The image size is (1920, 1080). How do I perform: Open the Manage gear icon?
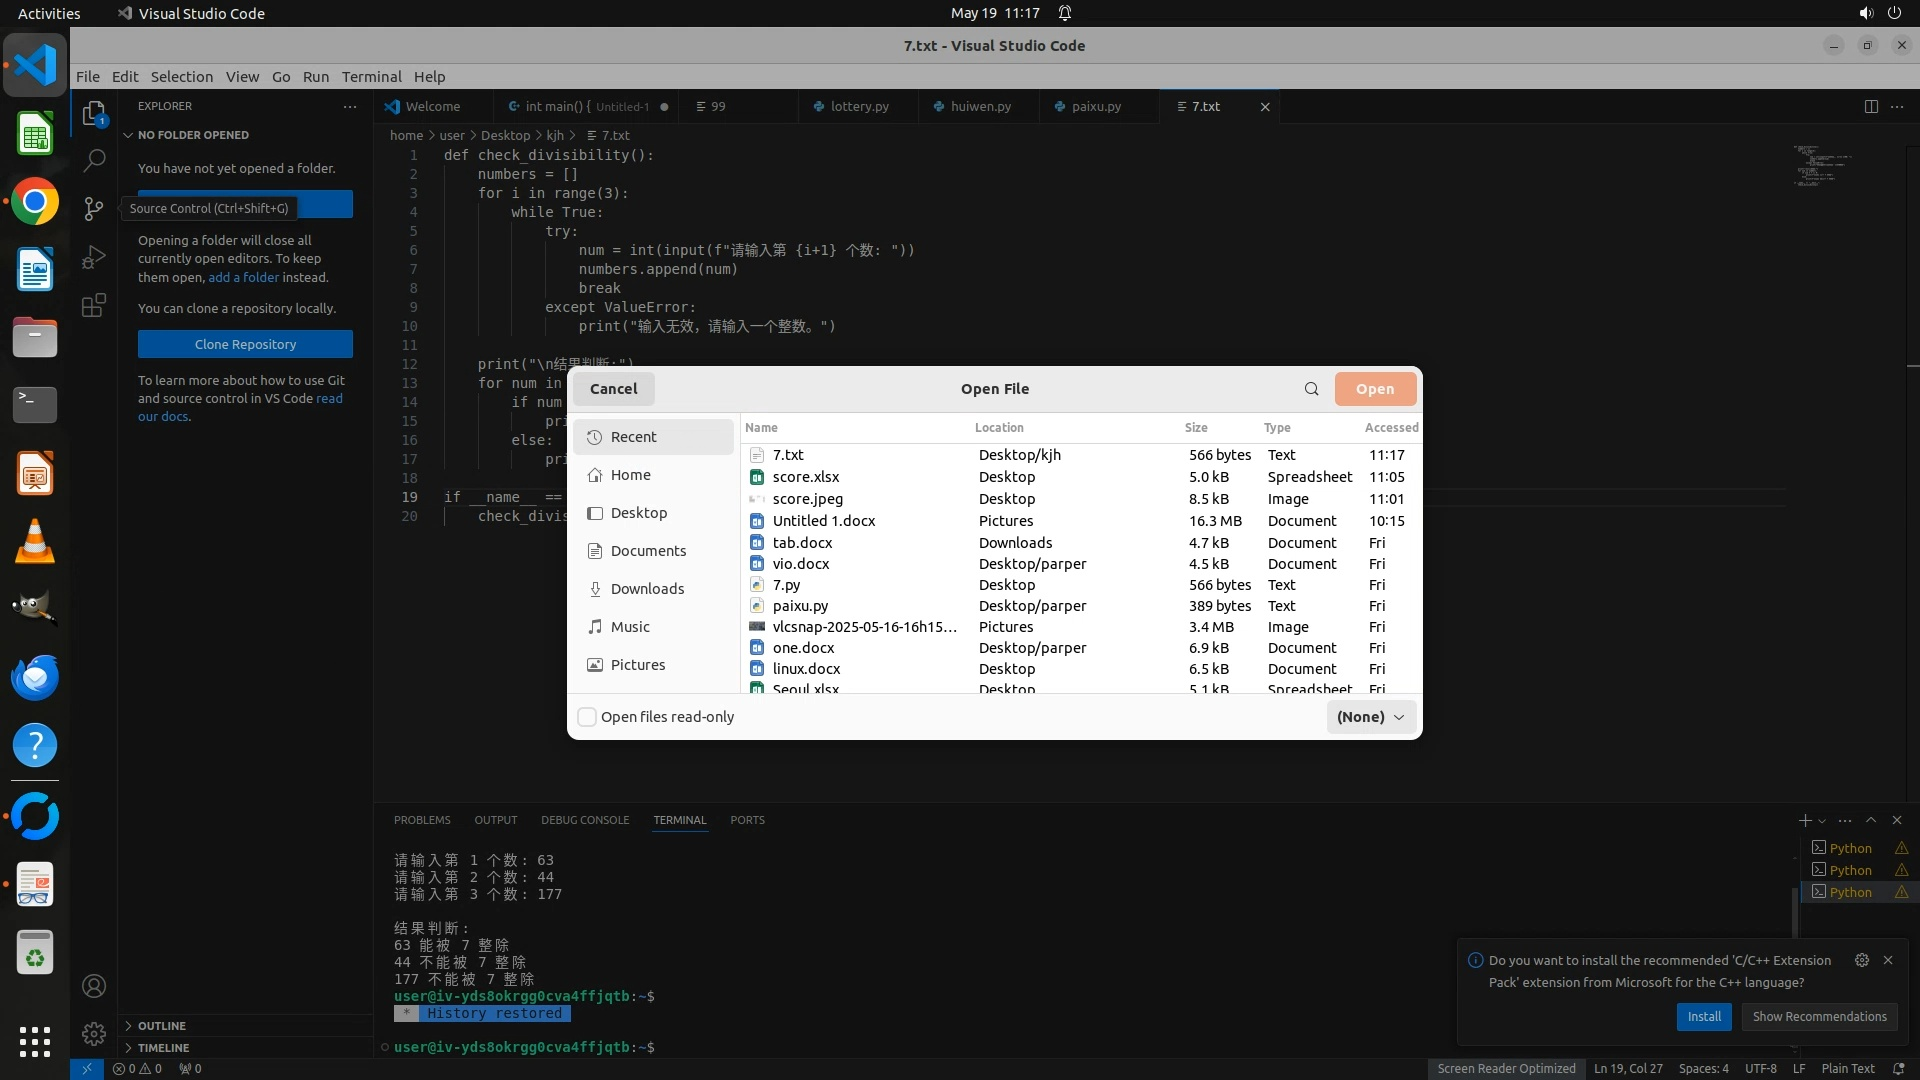coord(94,1034)
